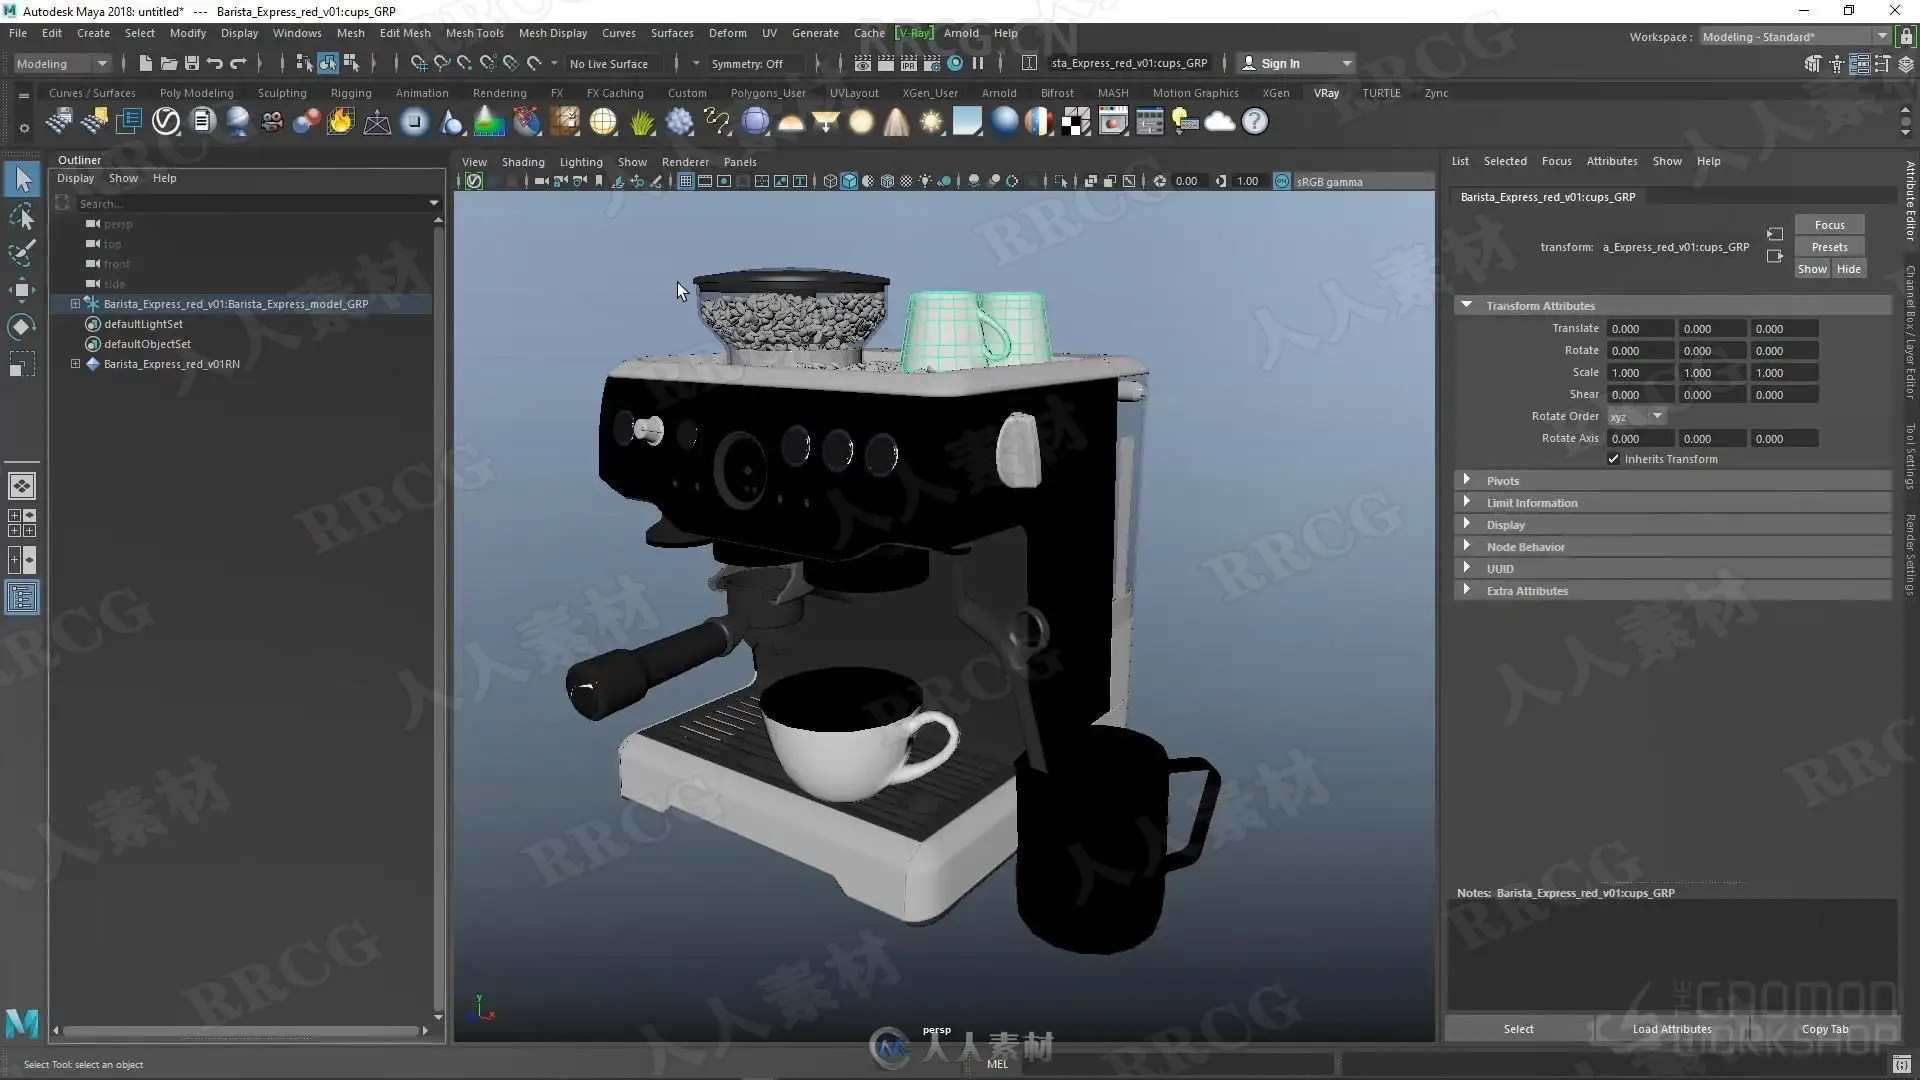
Task: Click the V-Ray logo shelf icon
Action: 166,122
